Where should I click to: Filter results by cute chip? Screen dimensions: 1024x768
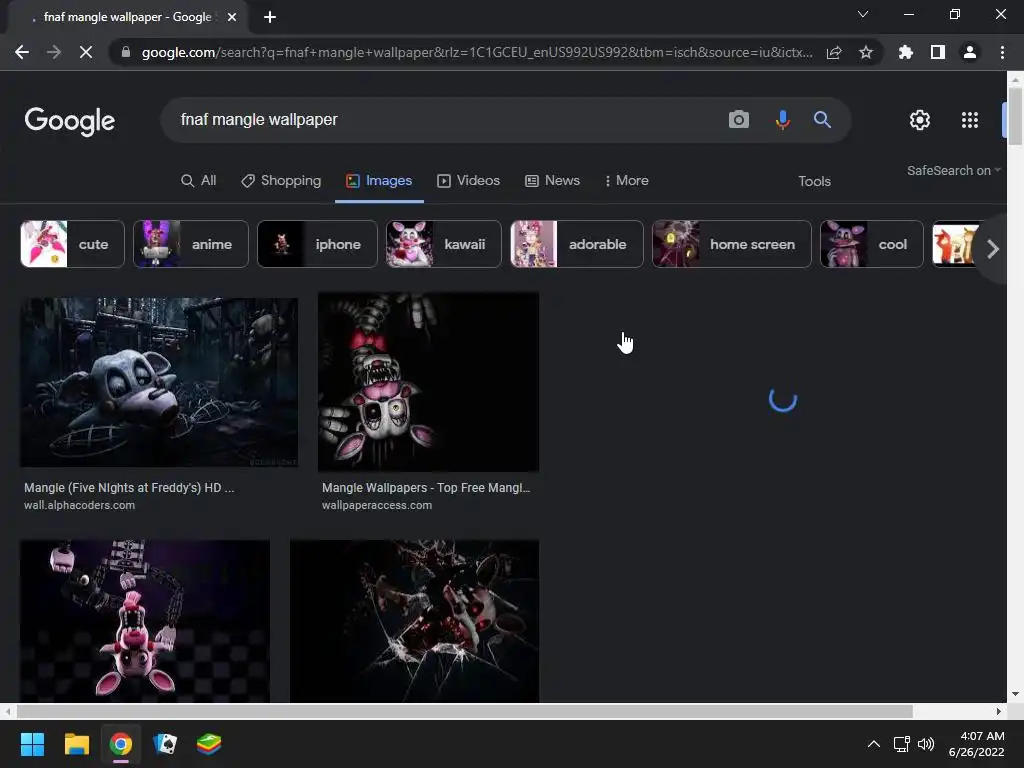pyautogui.click(x=72, y=244)
